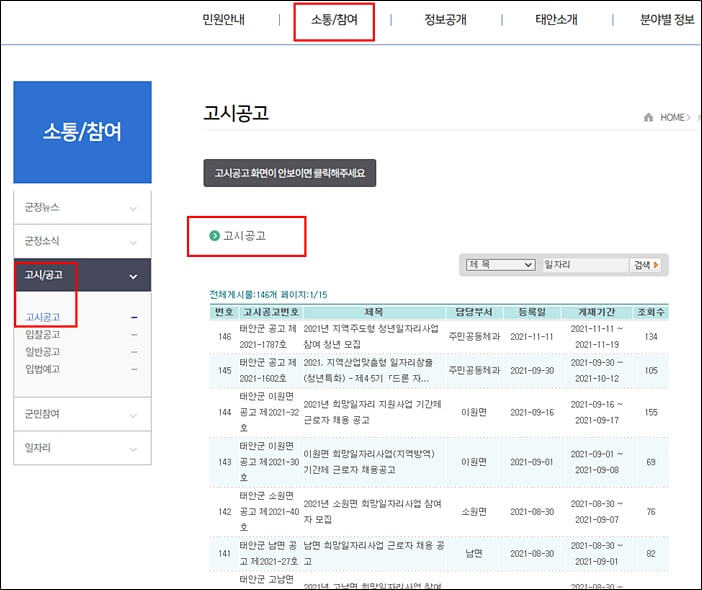Click the 제목 column header
The width and height of the screenshot is (702, 590).
pos(374,312)
